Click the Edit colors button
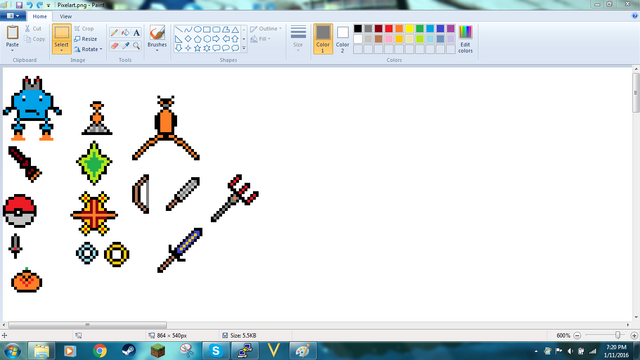 (x=465, y=39)
